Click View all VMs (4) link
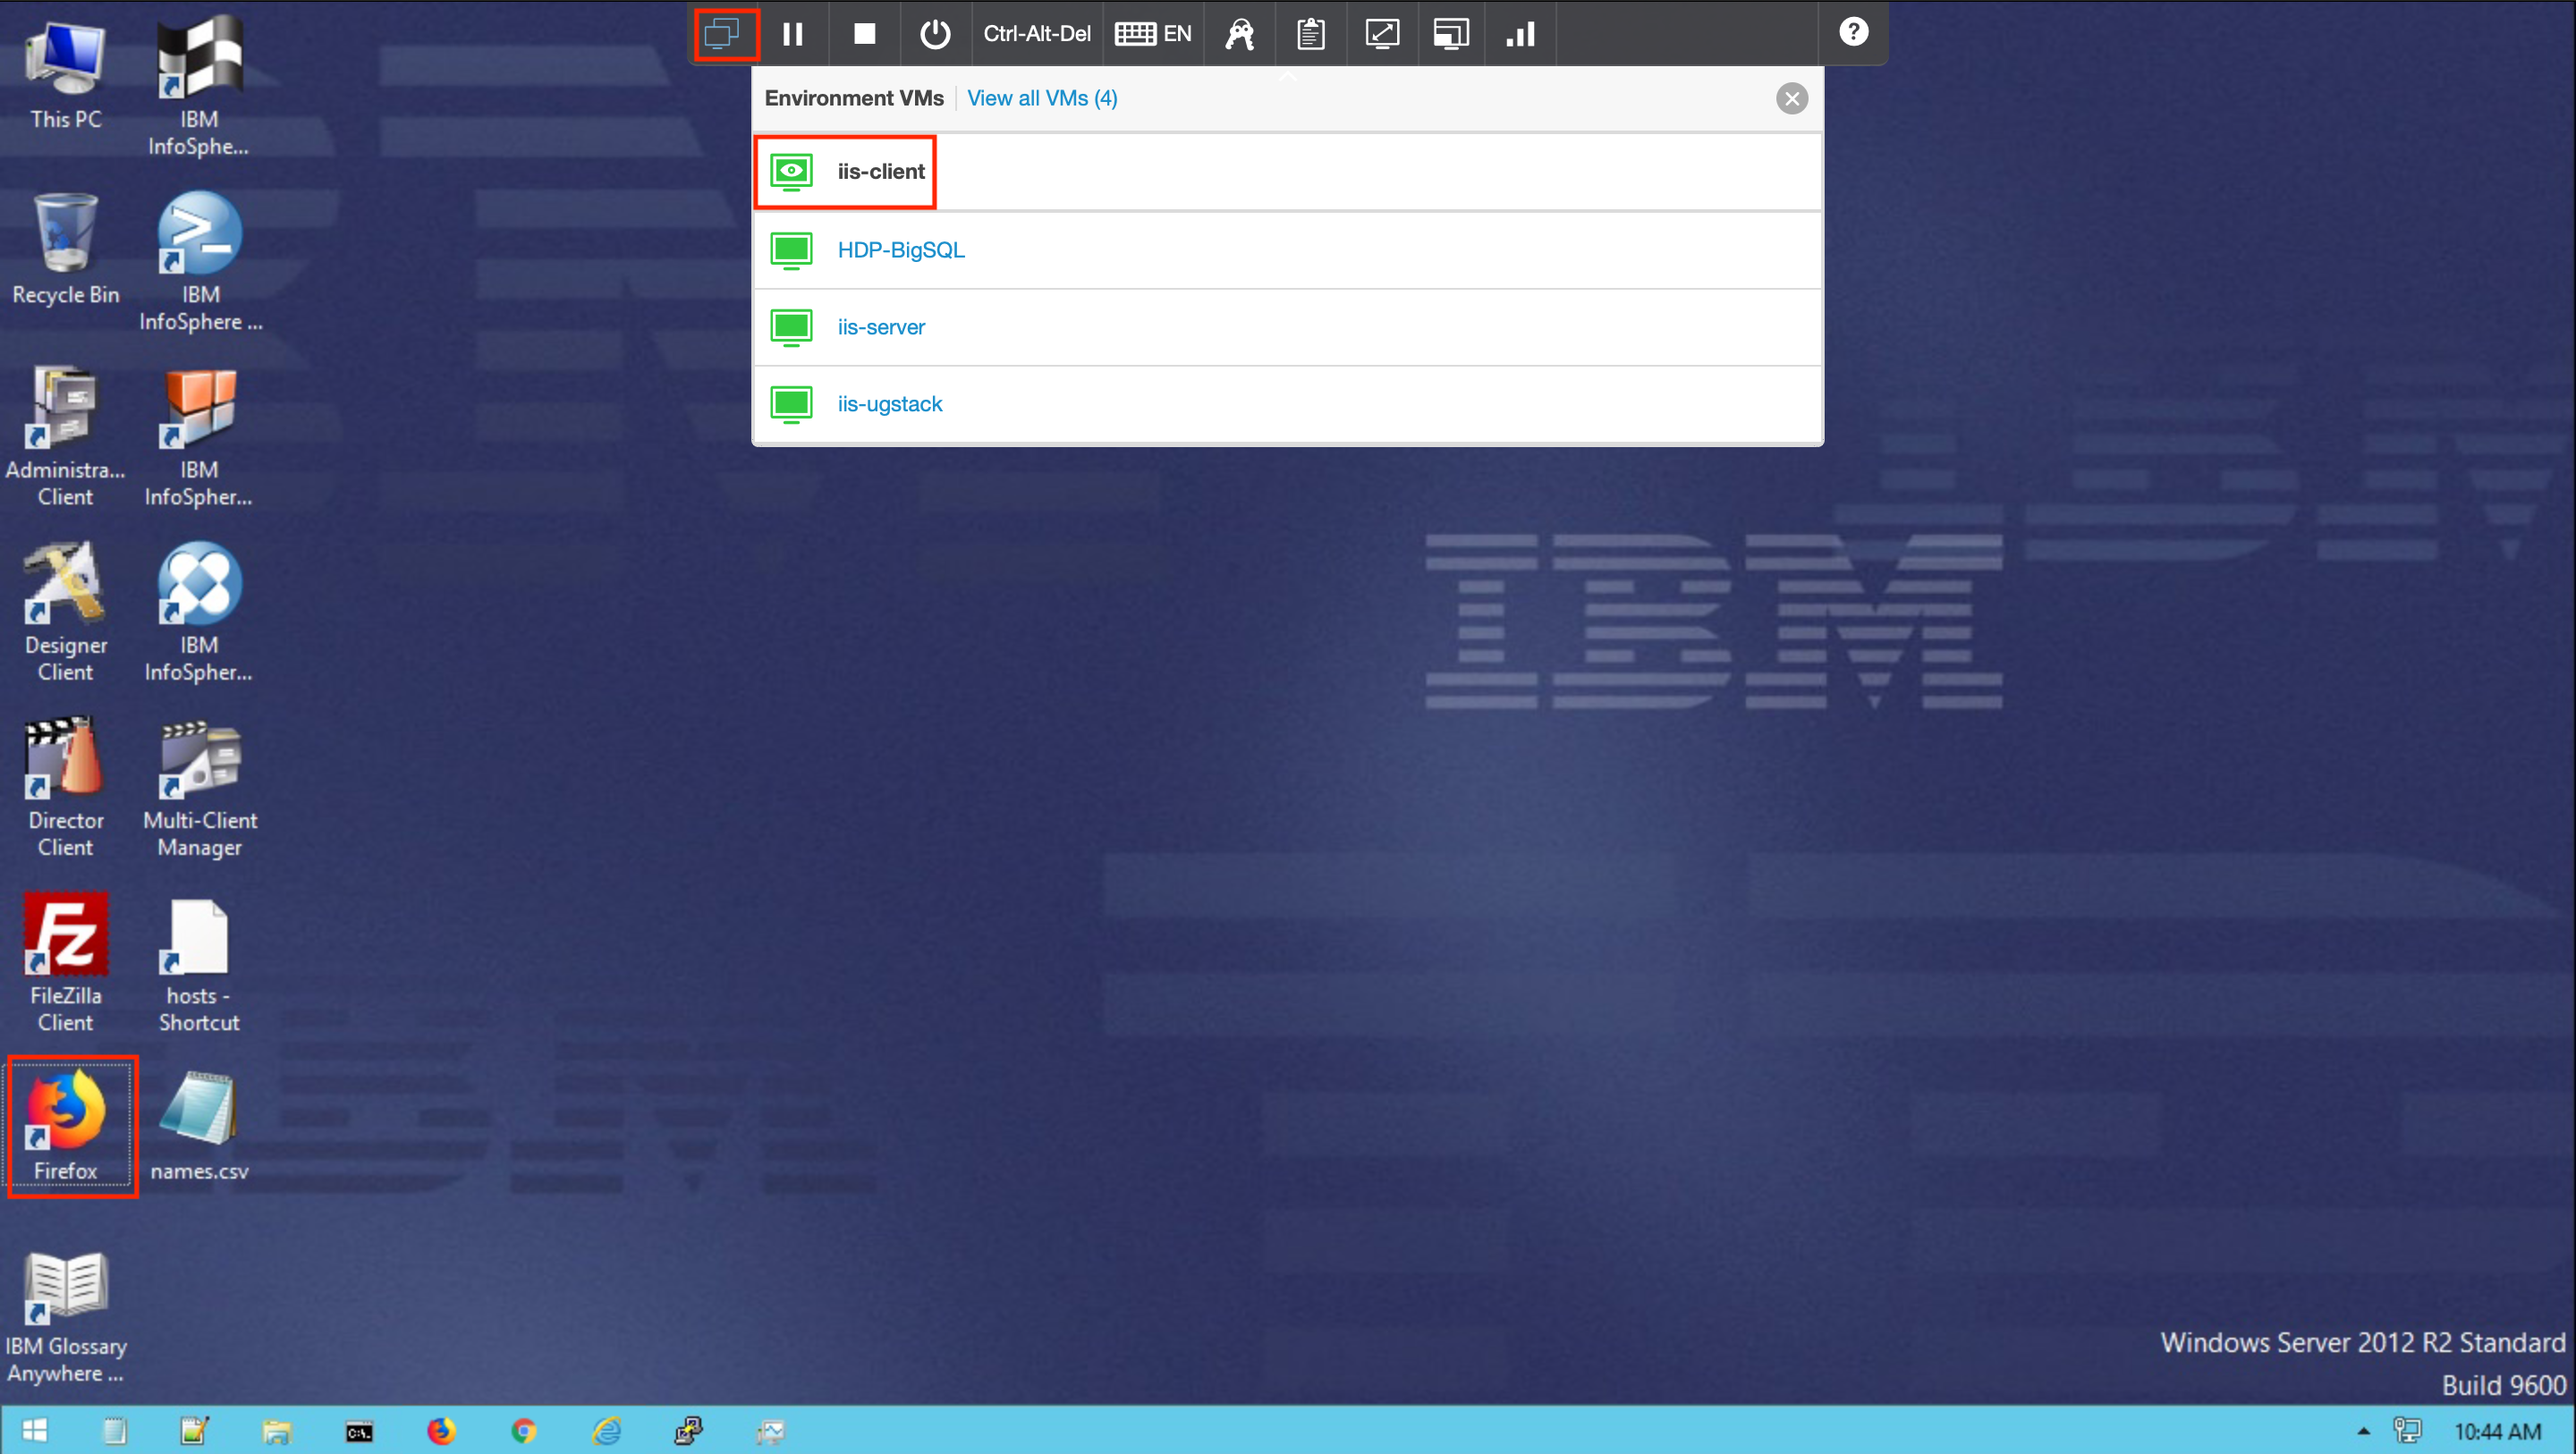The width and height of the screenshot is (2576, 1454). point(1044,97)
